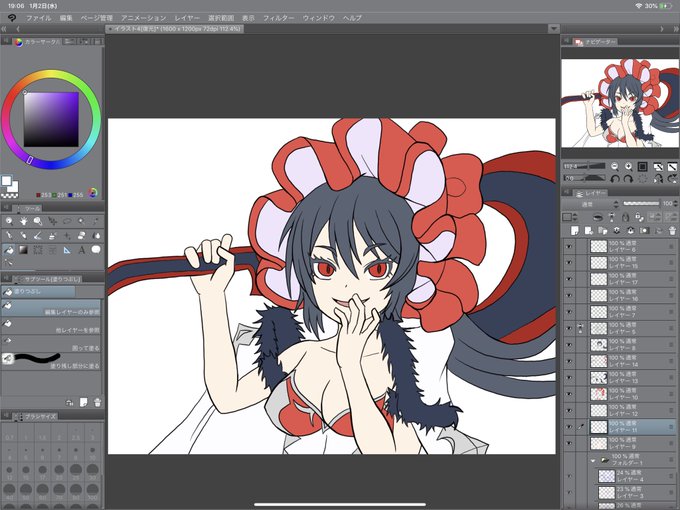The height and width of the screenshot is (510, 680).
Task: Collapse the right palette dock
Action: tap(676, 29)
